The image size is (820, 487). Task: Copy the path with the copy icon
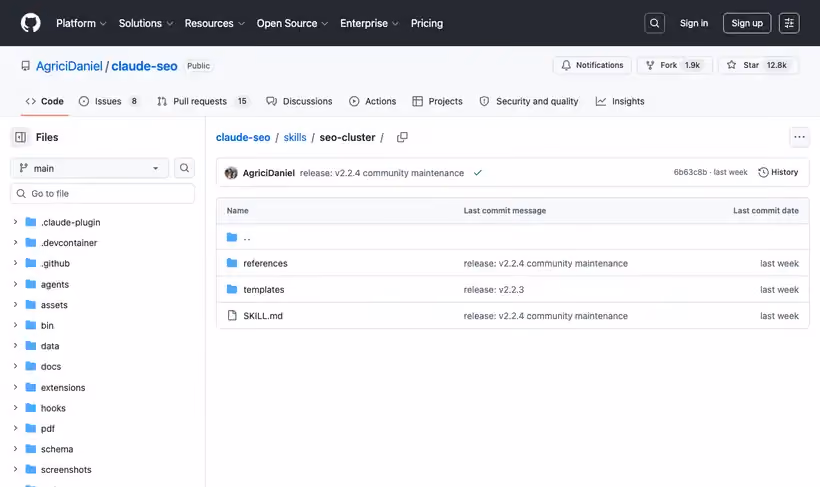402,137
